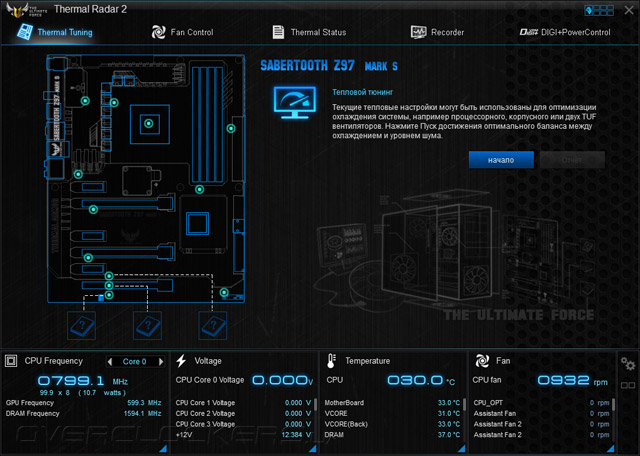Select the sensor near the rear I/O
Viewport: 640px width, 456px height.
85,100
